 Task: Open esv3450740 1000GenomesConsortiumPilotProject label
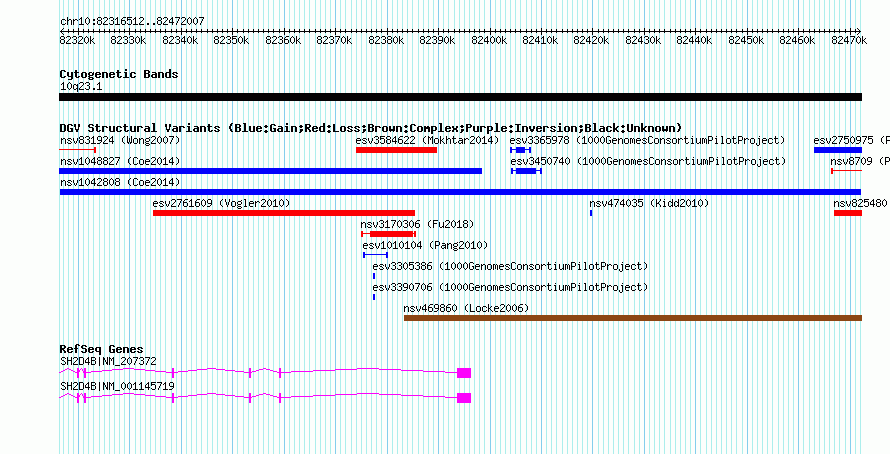648,162
